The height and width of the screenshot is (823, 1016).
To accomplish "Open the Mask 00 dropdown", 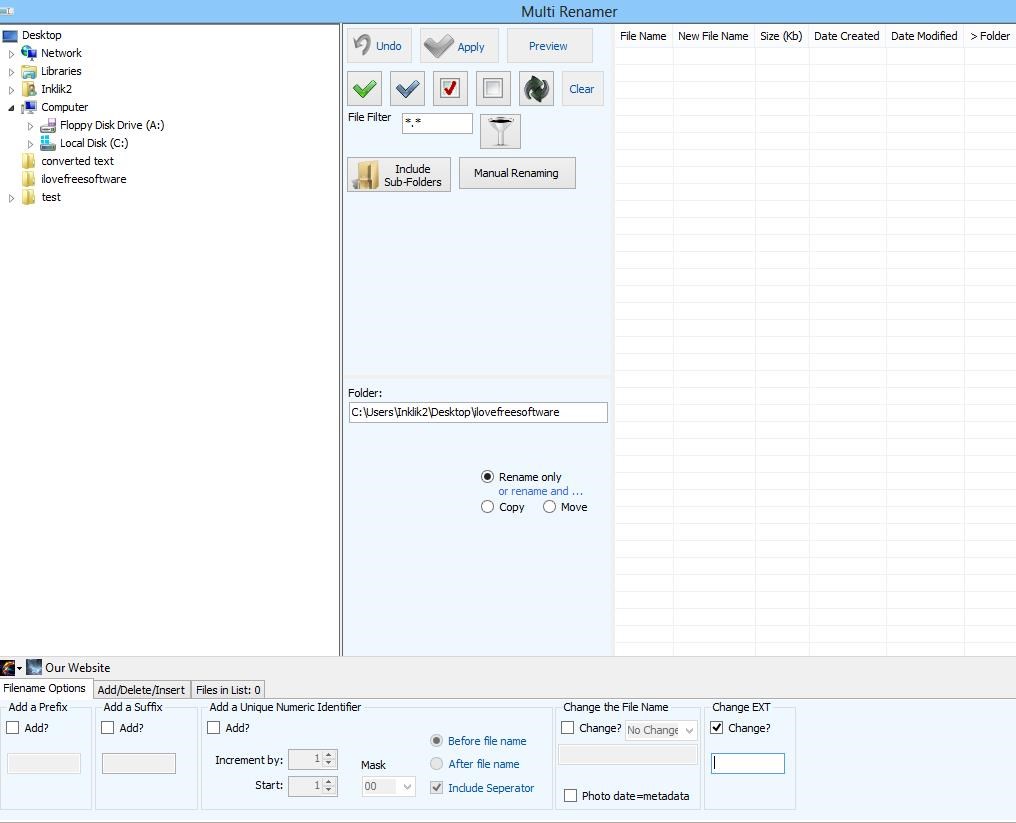I will [x=407, y=787].
